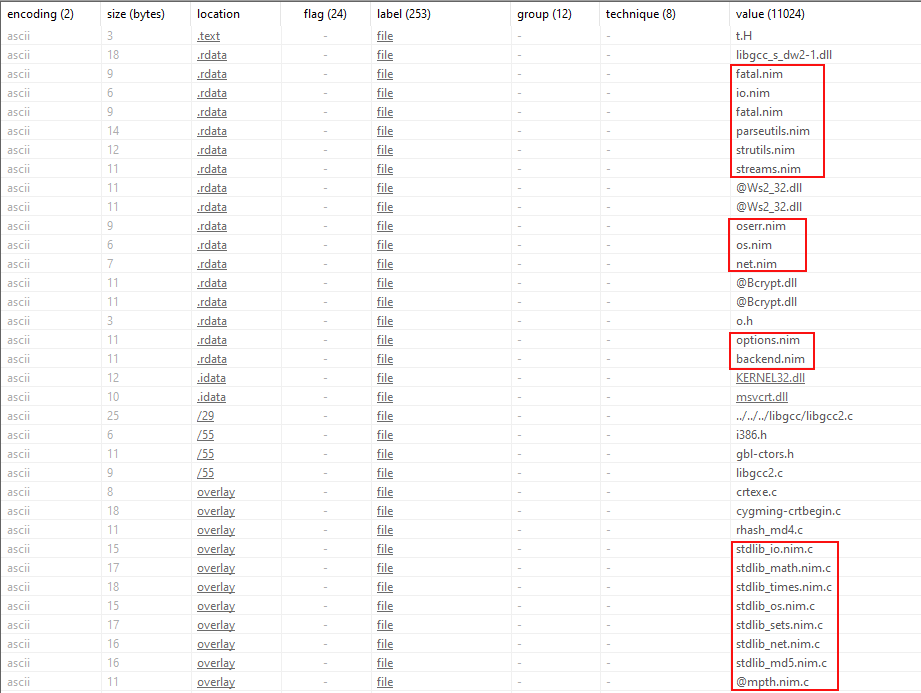Select the o.h value
The width and height of the screenshot is (921, 693).
(744, 321)
